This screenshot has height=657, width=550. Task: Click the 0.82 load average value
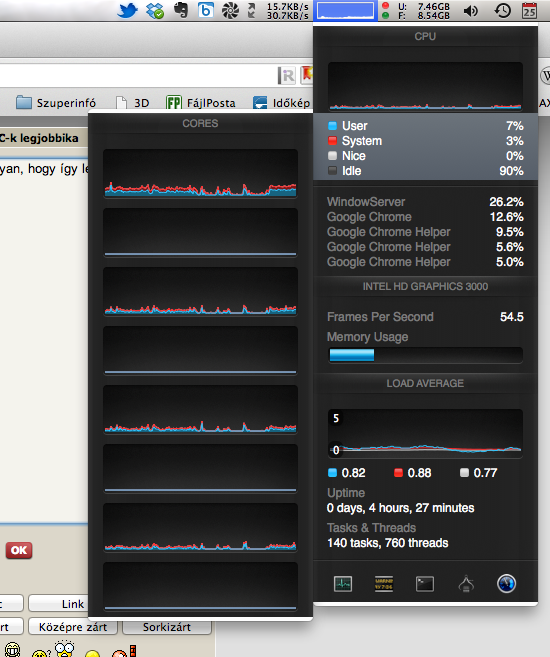354,473
